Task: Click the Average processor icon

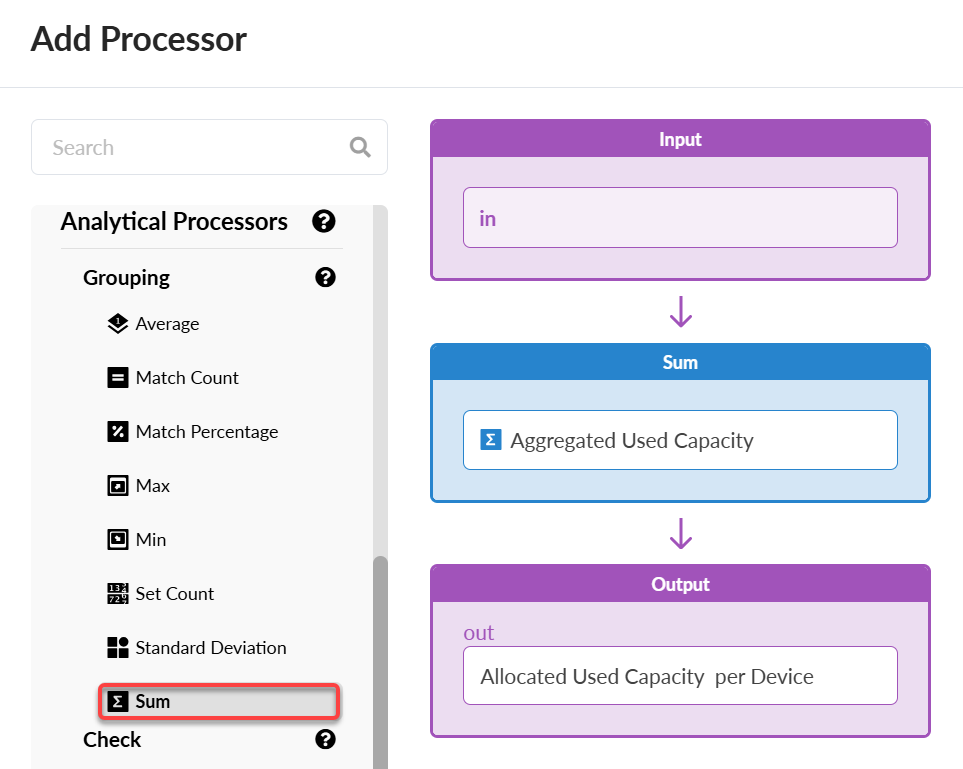Action: [x=117, y=324]
